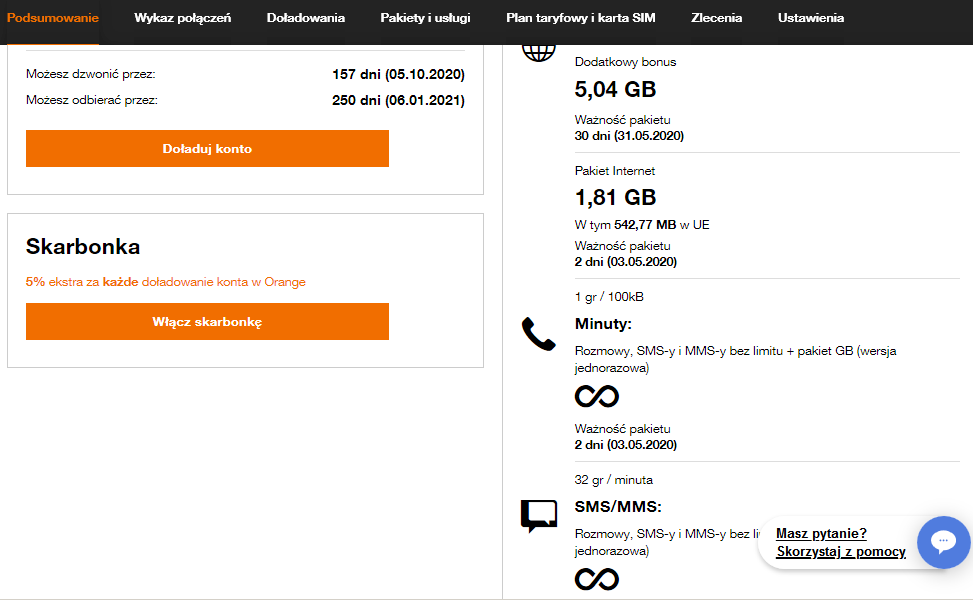Follow the Skorzystaj z pomocy link
Viewport: 973px width, 600px height.
coord(840,552)
